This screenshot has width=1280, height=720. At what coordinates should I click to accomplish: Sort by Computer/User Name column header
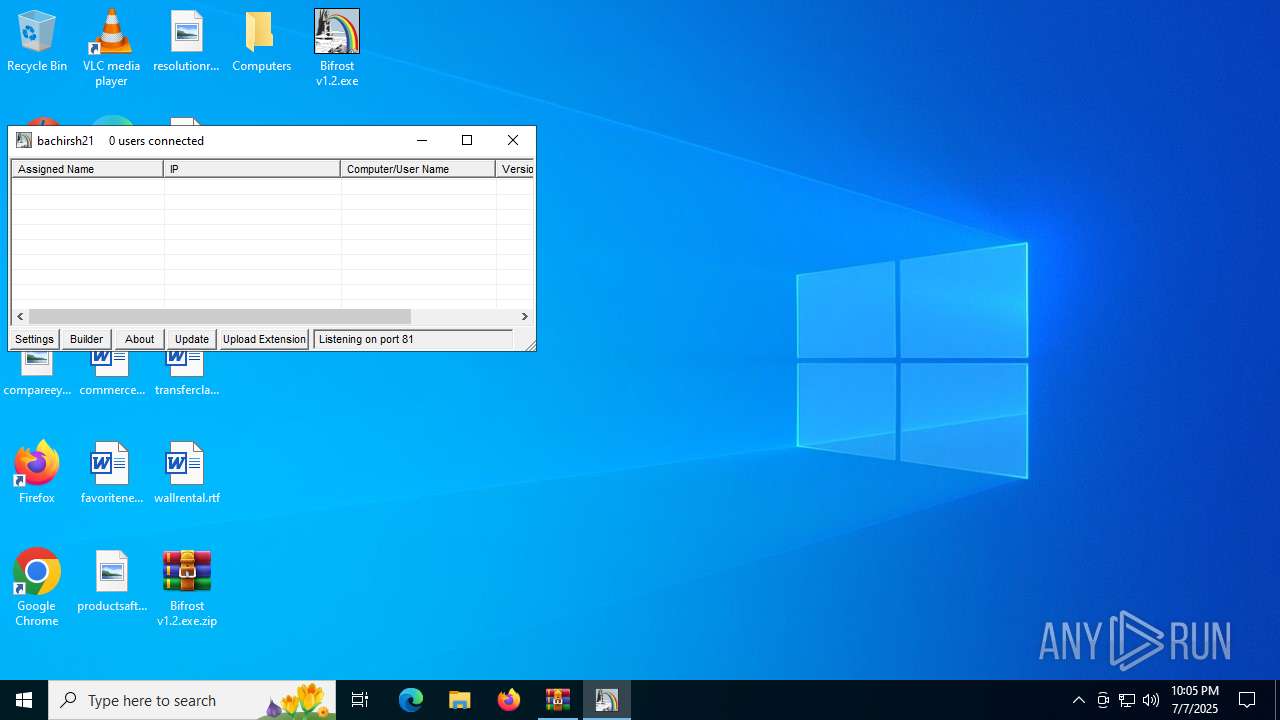coord(418,169)
